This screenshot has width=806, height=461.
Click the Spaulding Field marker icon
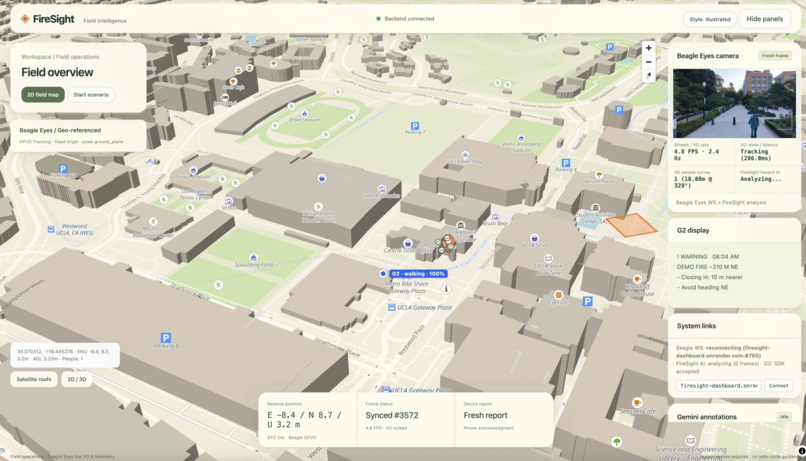click(x=253, y=257)
